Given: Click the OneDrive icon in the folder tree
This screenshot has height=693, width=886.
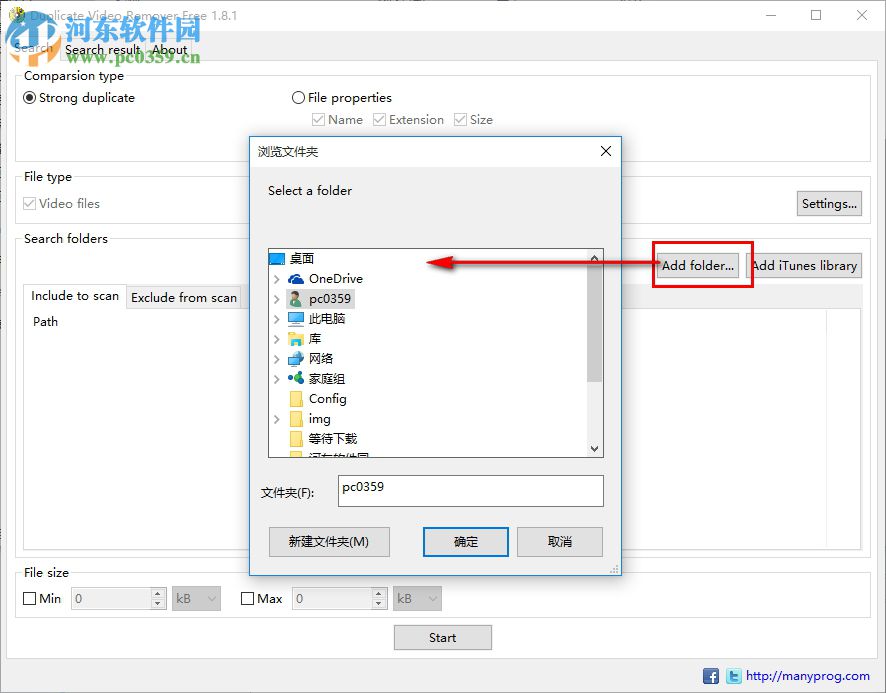Looking at the screenshot, I should click(x=295, y=279).
